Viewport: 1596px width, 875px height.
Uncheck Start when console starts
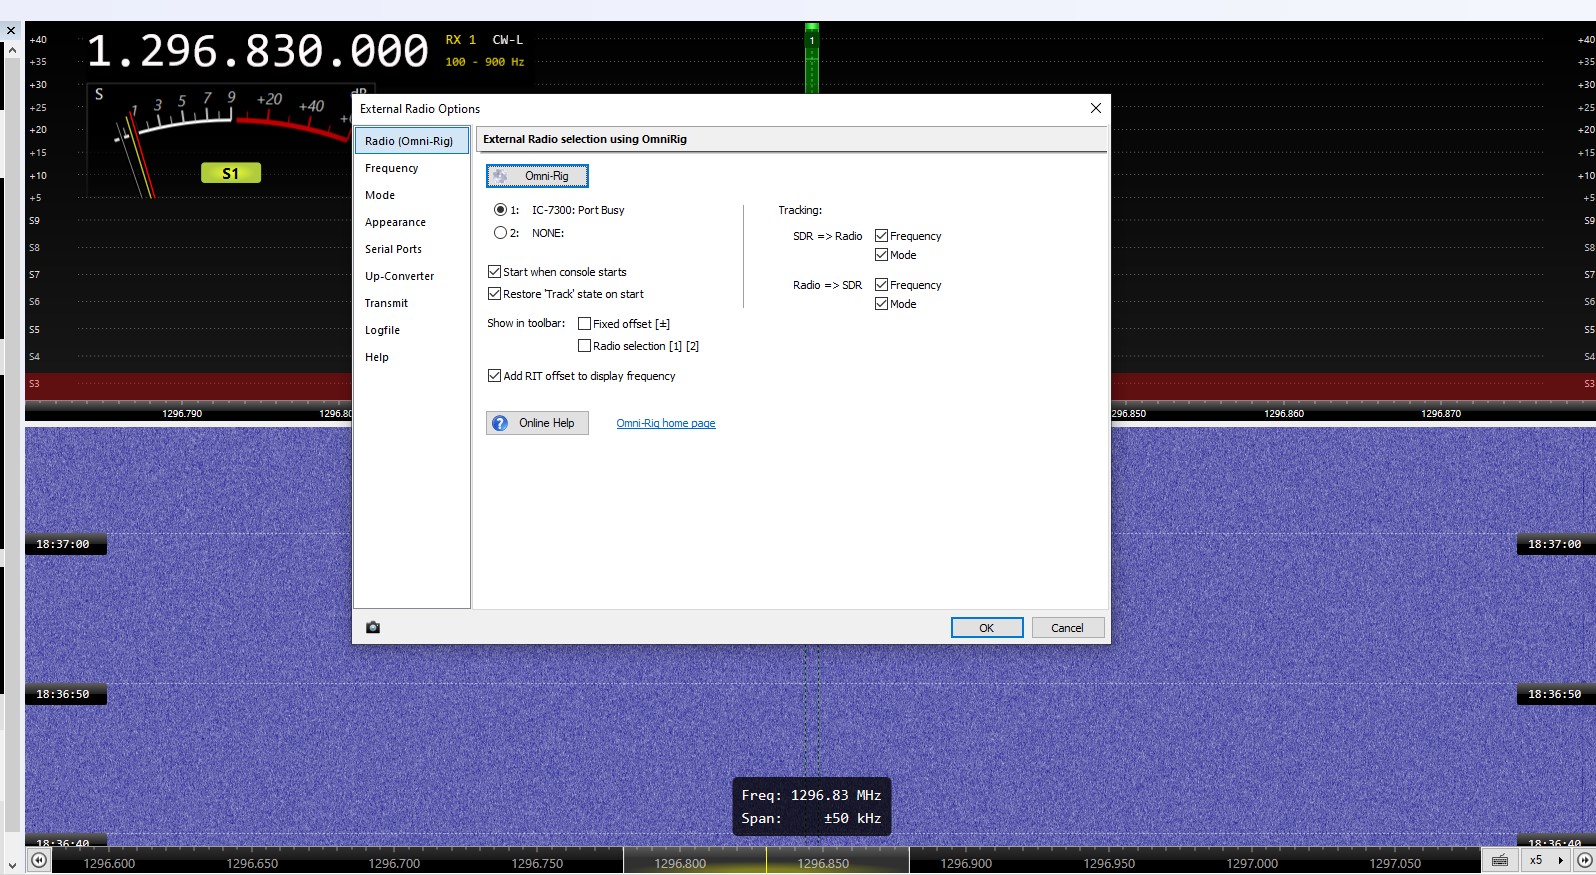(494, 272)
